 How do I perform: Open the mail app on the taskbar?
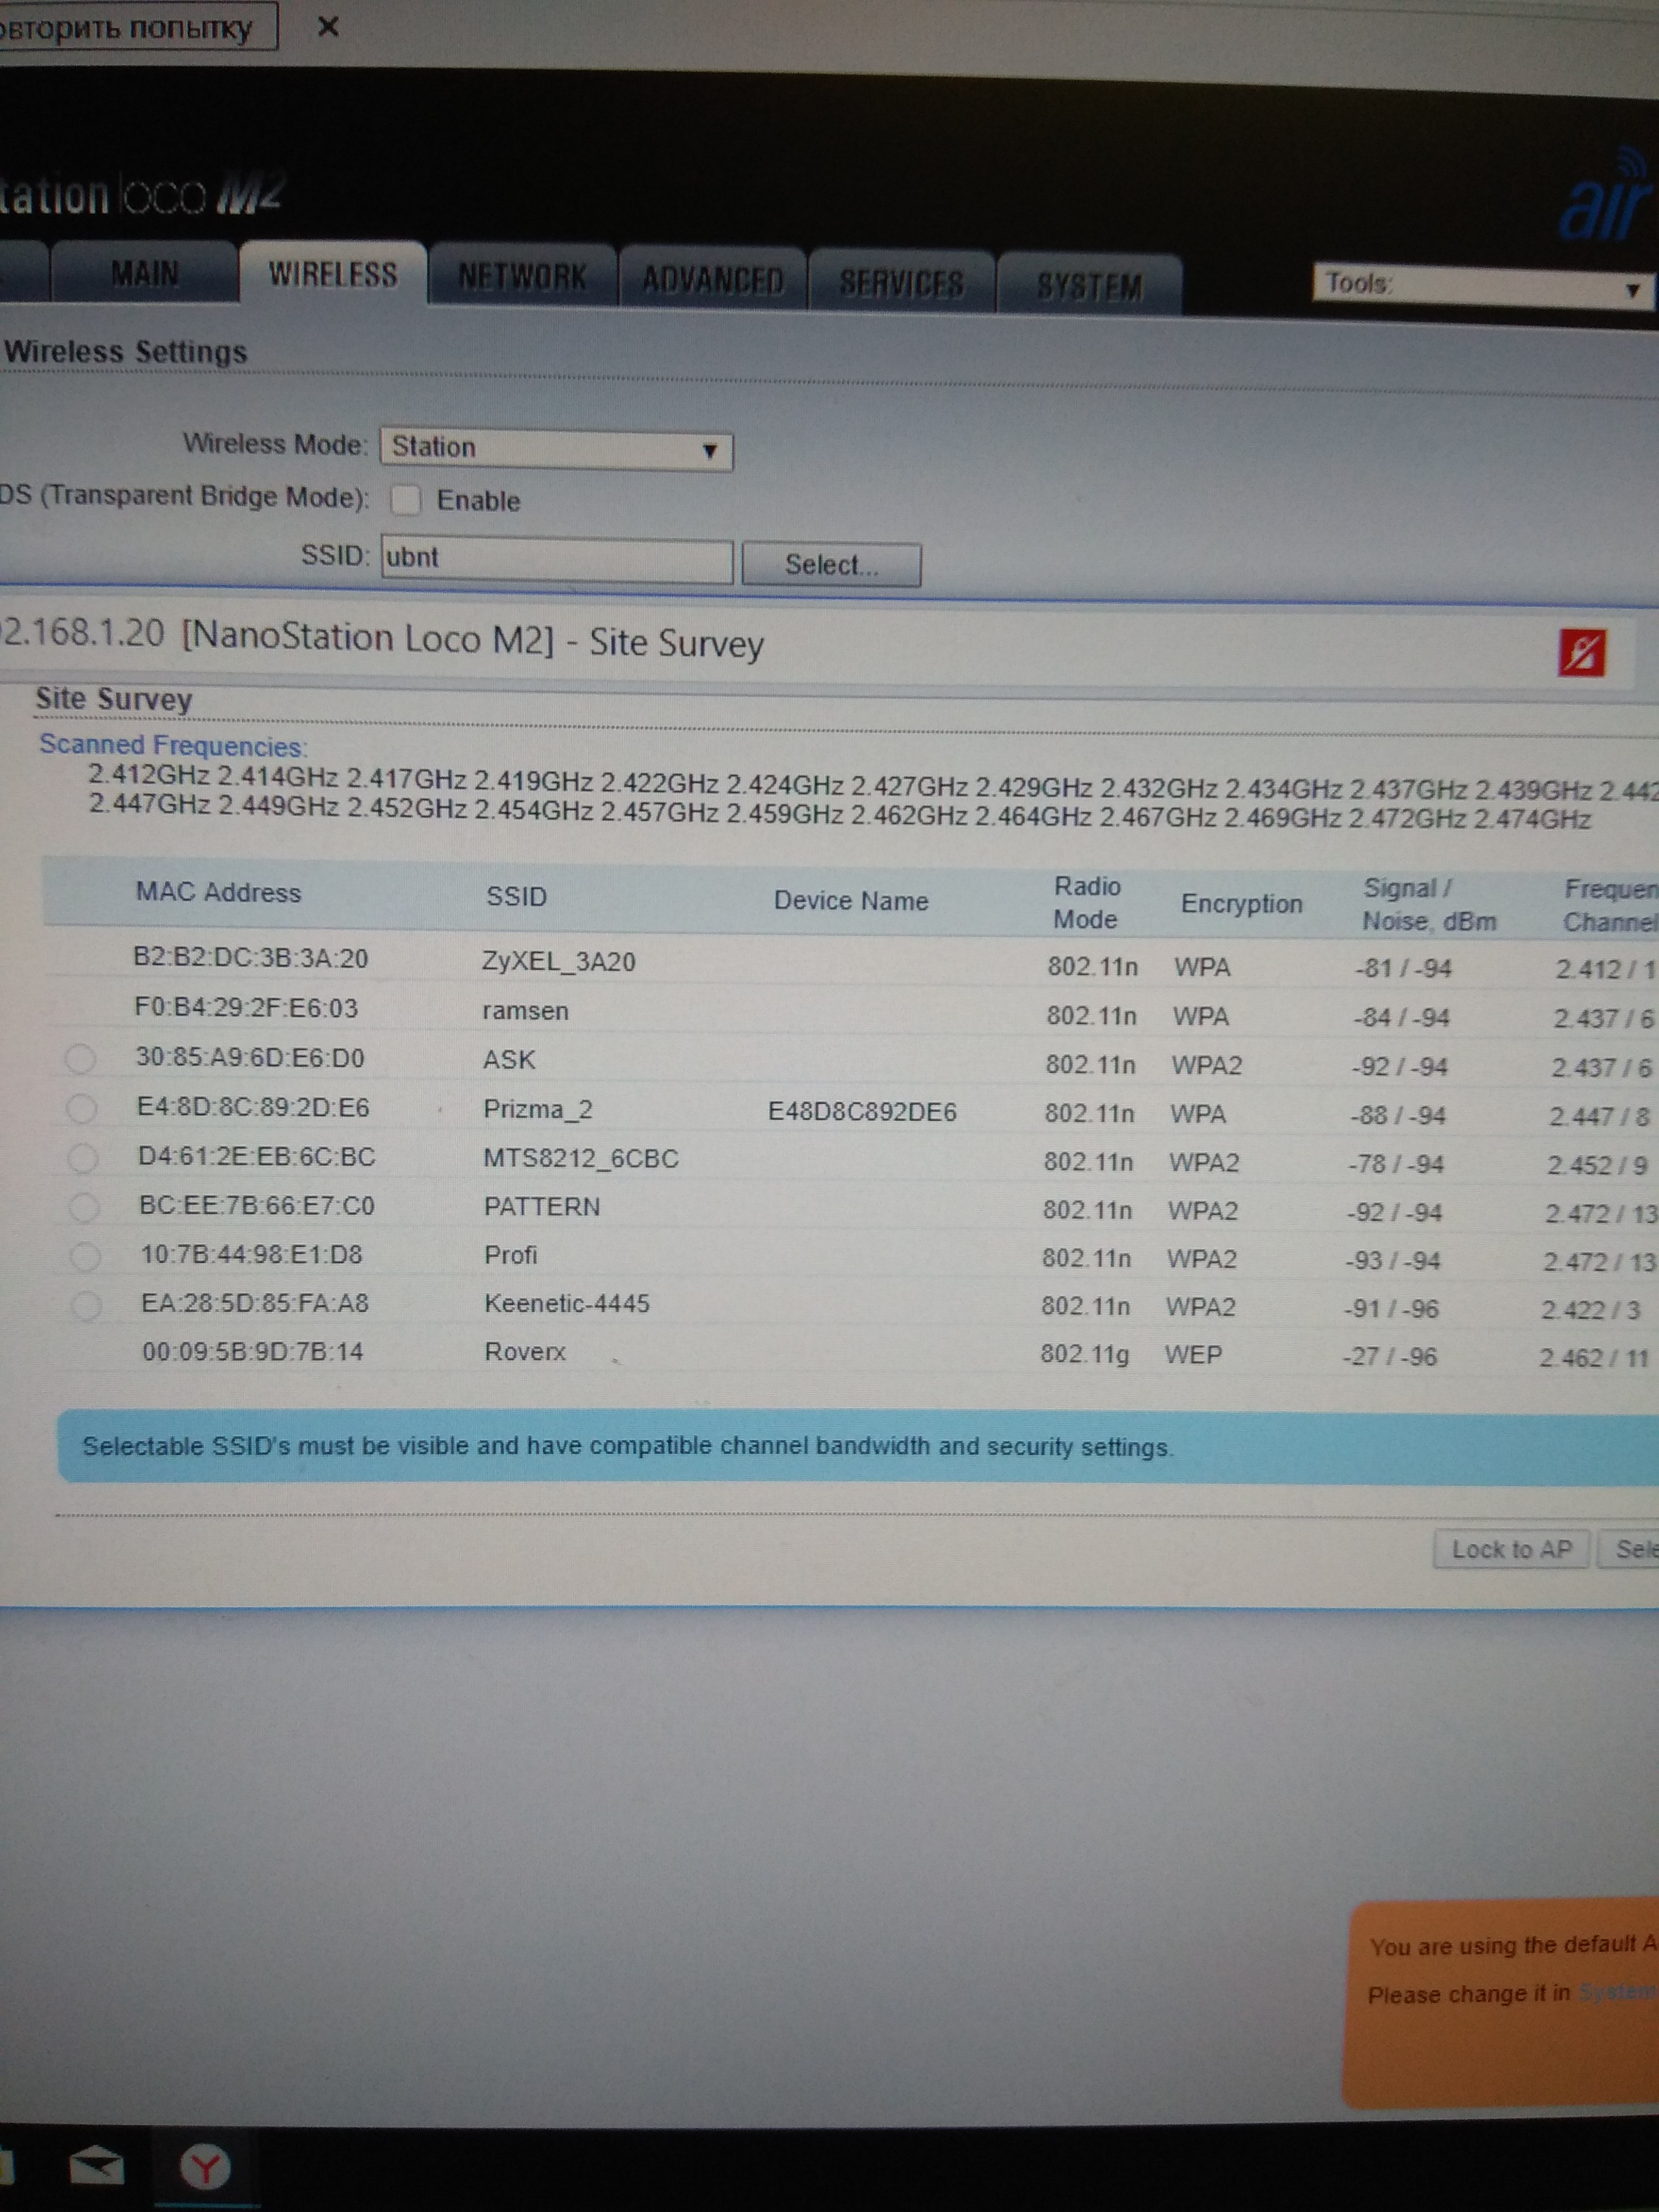pos(97,2166)
